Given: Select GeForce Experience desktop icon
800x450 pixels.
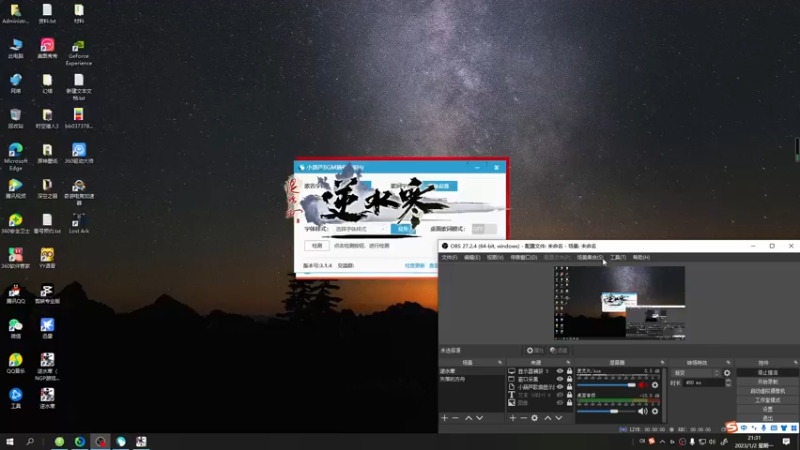Looking at the screenshot, I should pyautogui.click(x=79, y=53).
